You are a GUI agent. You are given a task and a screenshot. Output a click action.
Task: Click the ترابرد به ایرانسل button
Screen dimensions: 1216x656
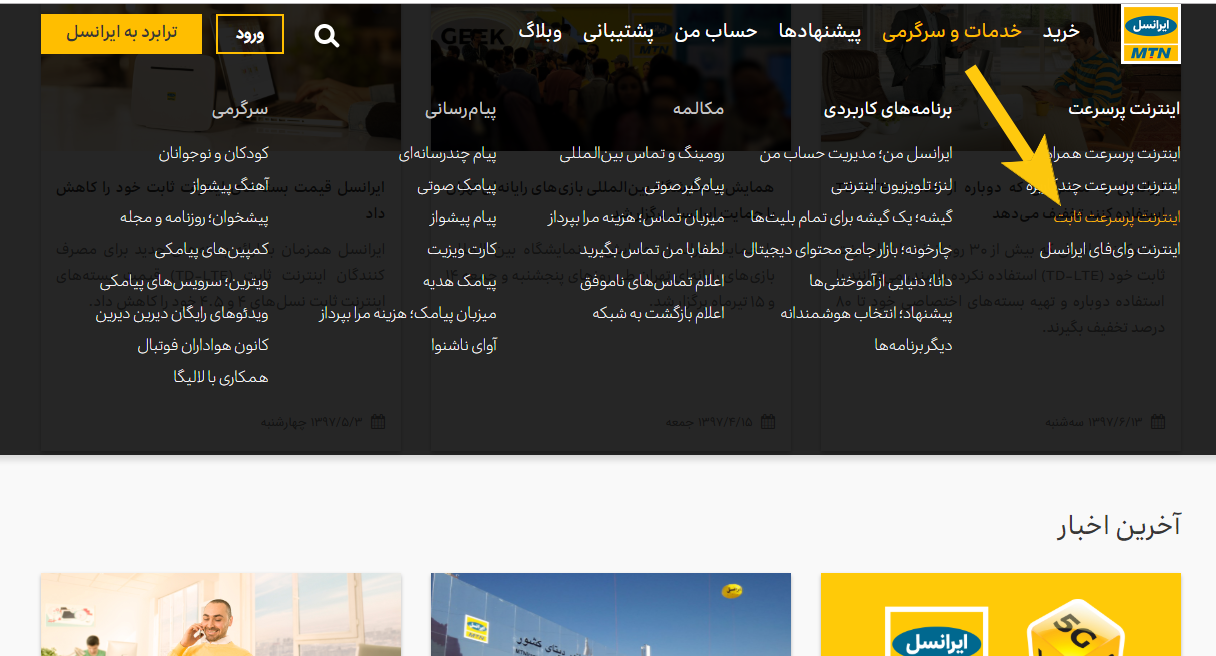tap(121, 33)
